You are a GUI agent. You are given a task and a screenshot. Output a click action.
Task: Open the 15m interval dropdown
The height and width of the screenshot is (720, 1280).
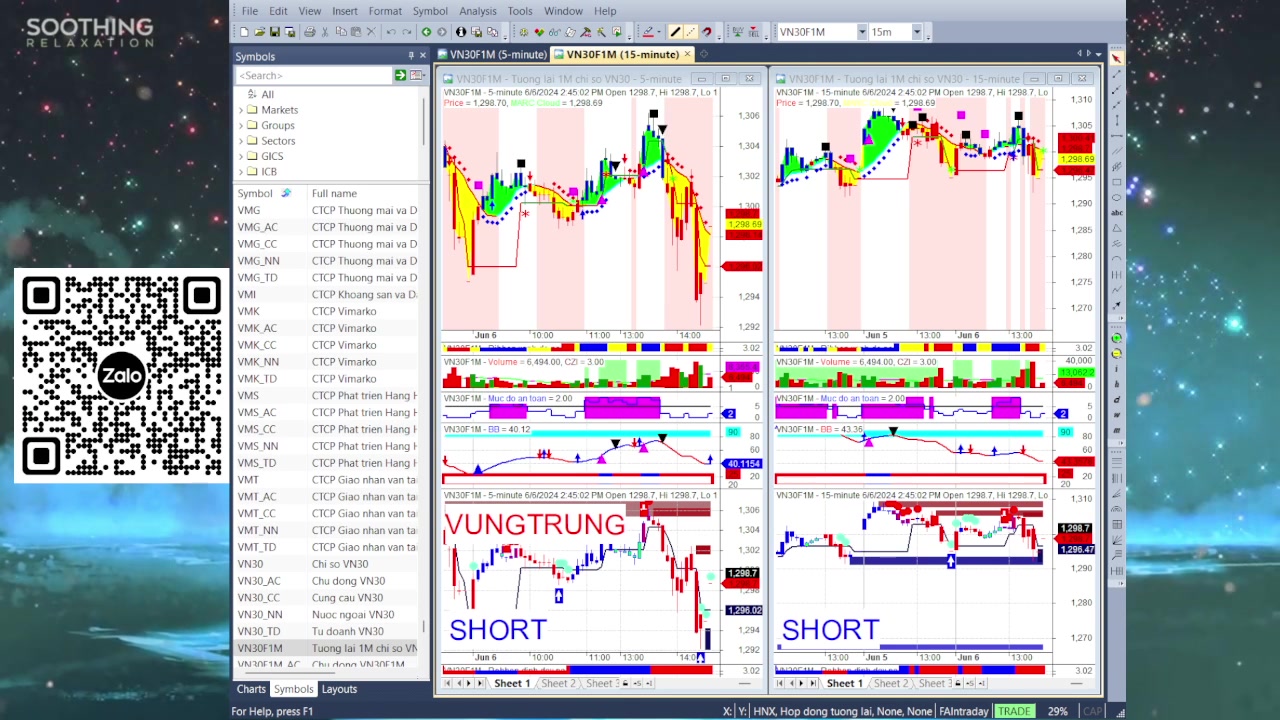pos(917,32)
